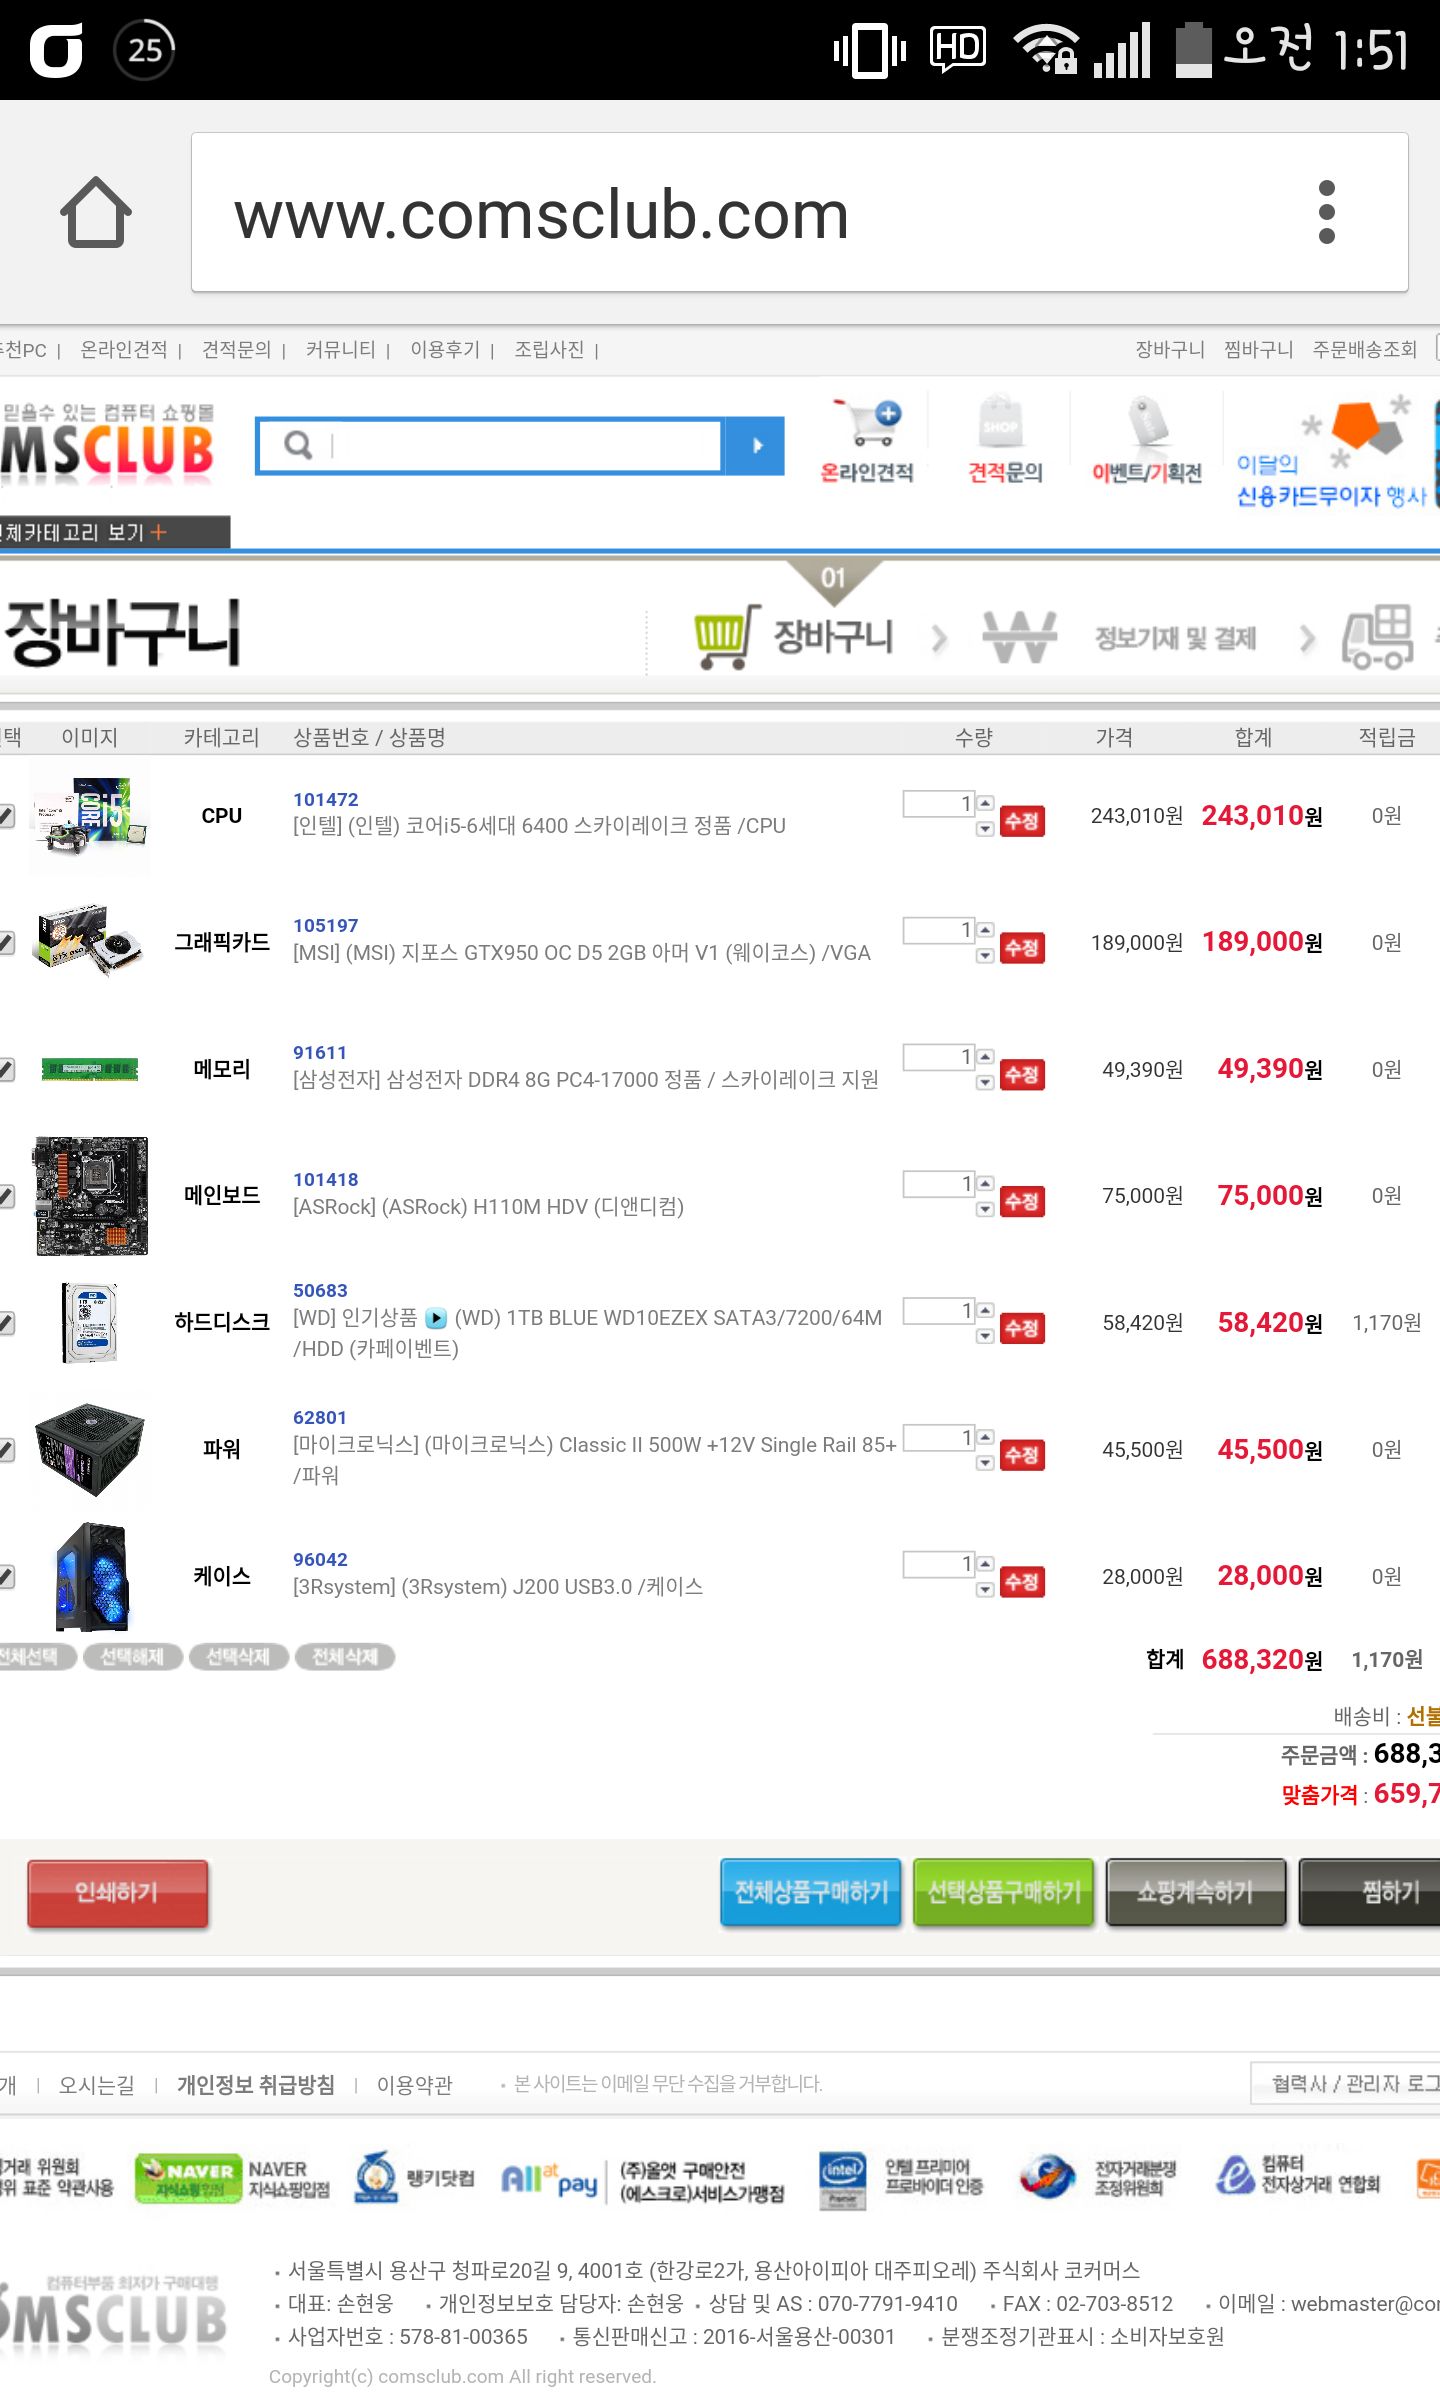This screenshot has height=2392, width=1440.
Task: Open the 조립사진 top menu item
Action: pyautogui.click(x=549, y=349)
